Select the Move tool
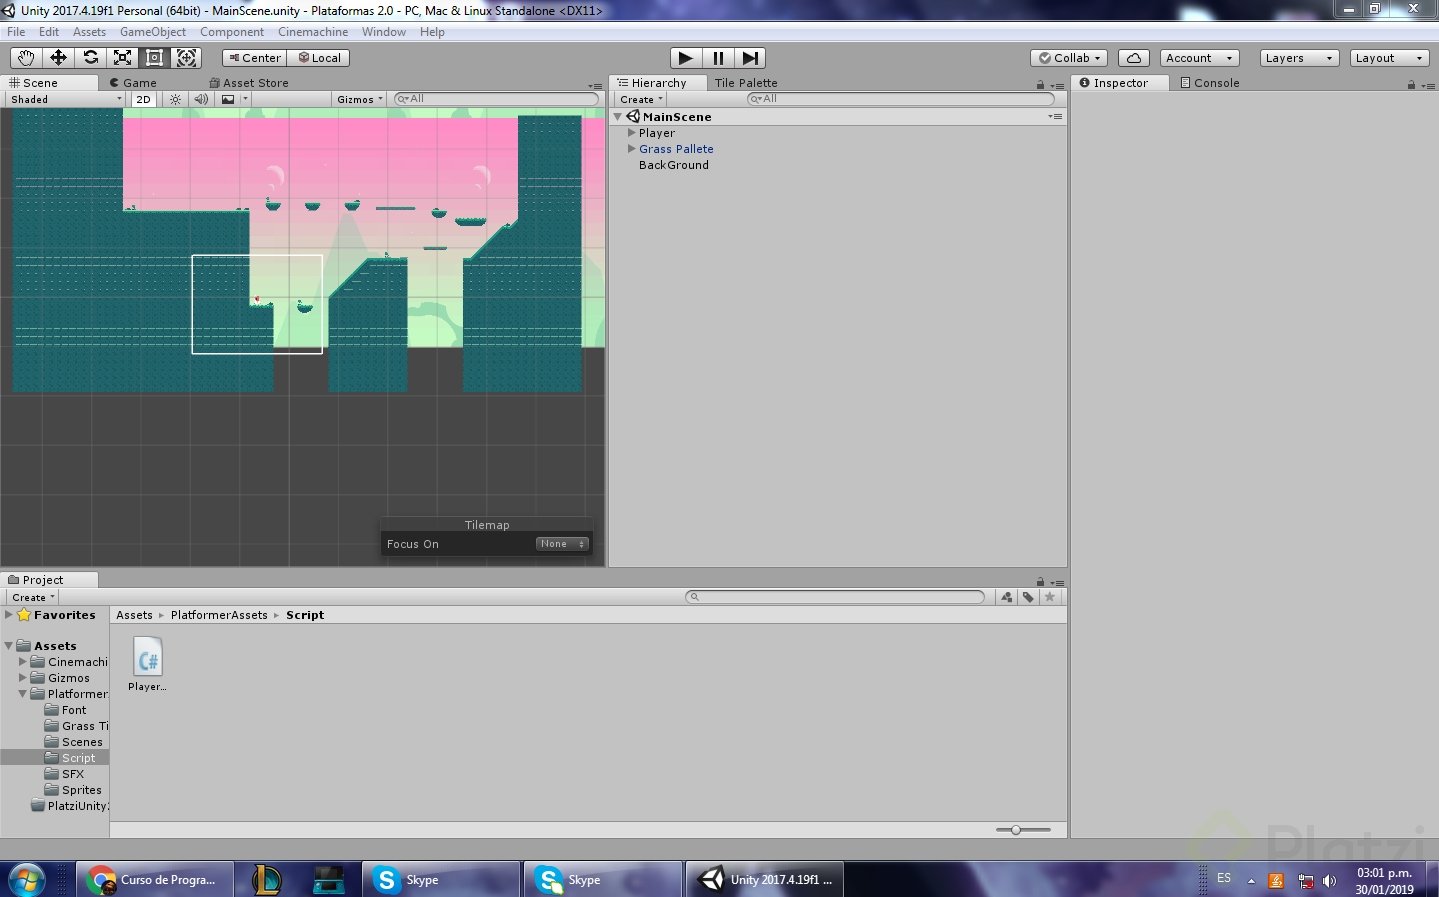 pyautogui.click(x=58, y=58)
